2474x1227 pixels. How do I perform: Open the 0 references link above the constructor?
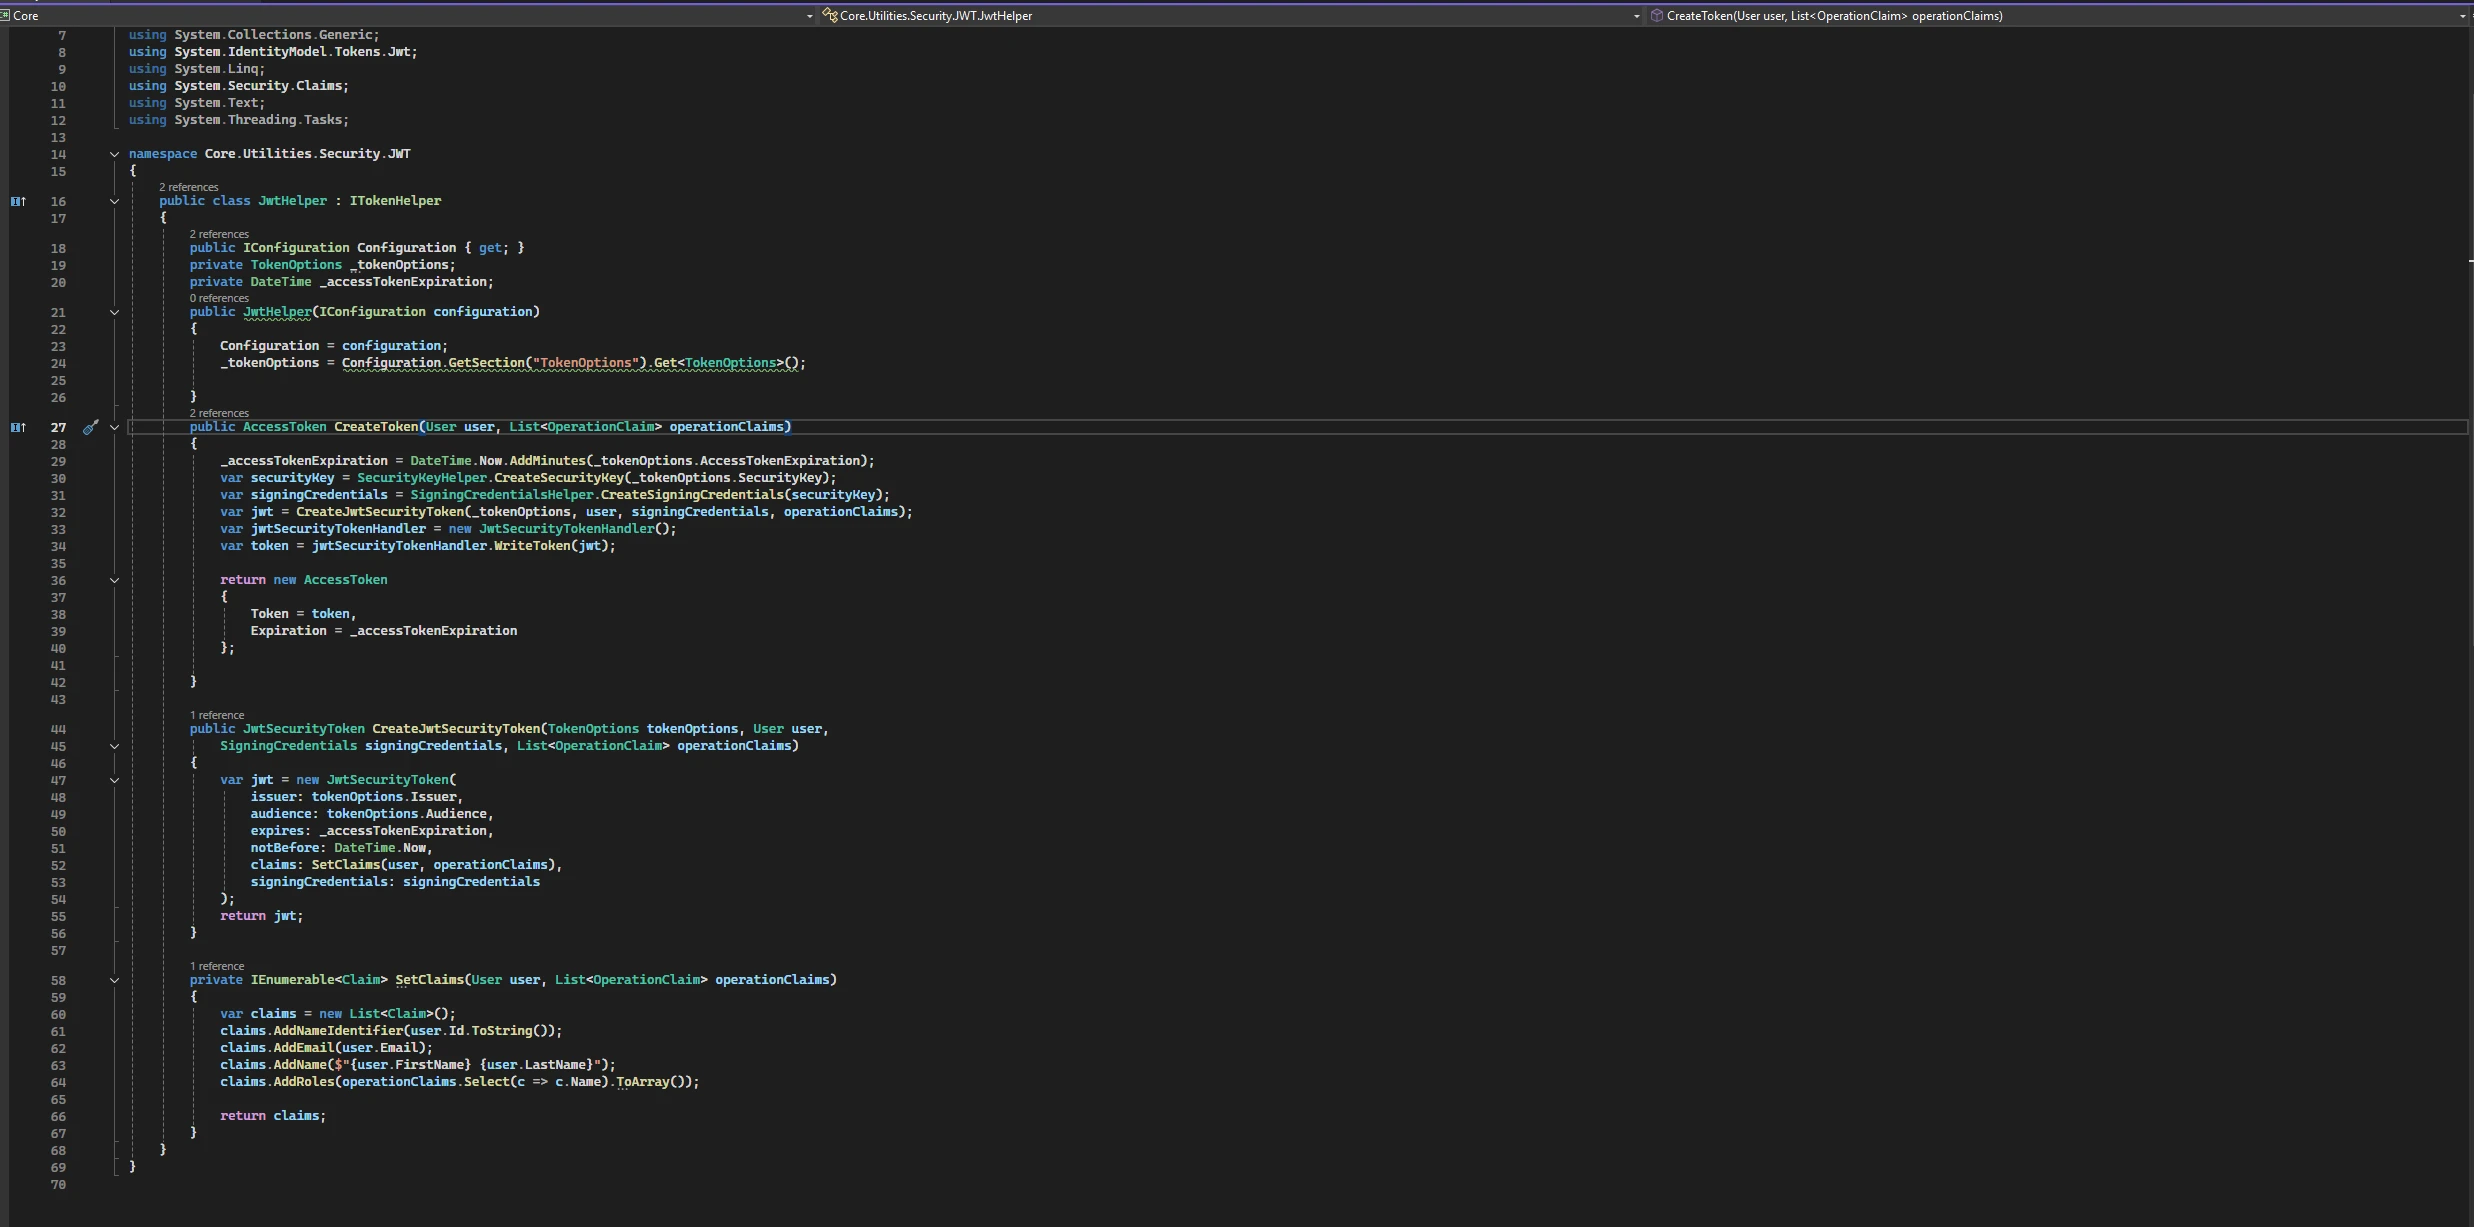pyautogui.click(x=219, y=298)
